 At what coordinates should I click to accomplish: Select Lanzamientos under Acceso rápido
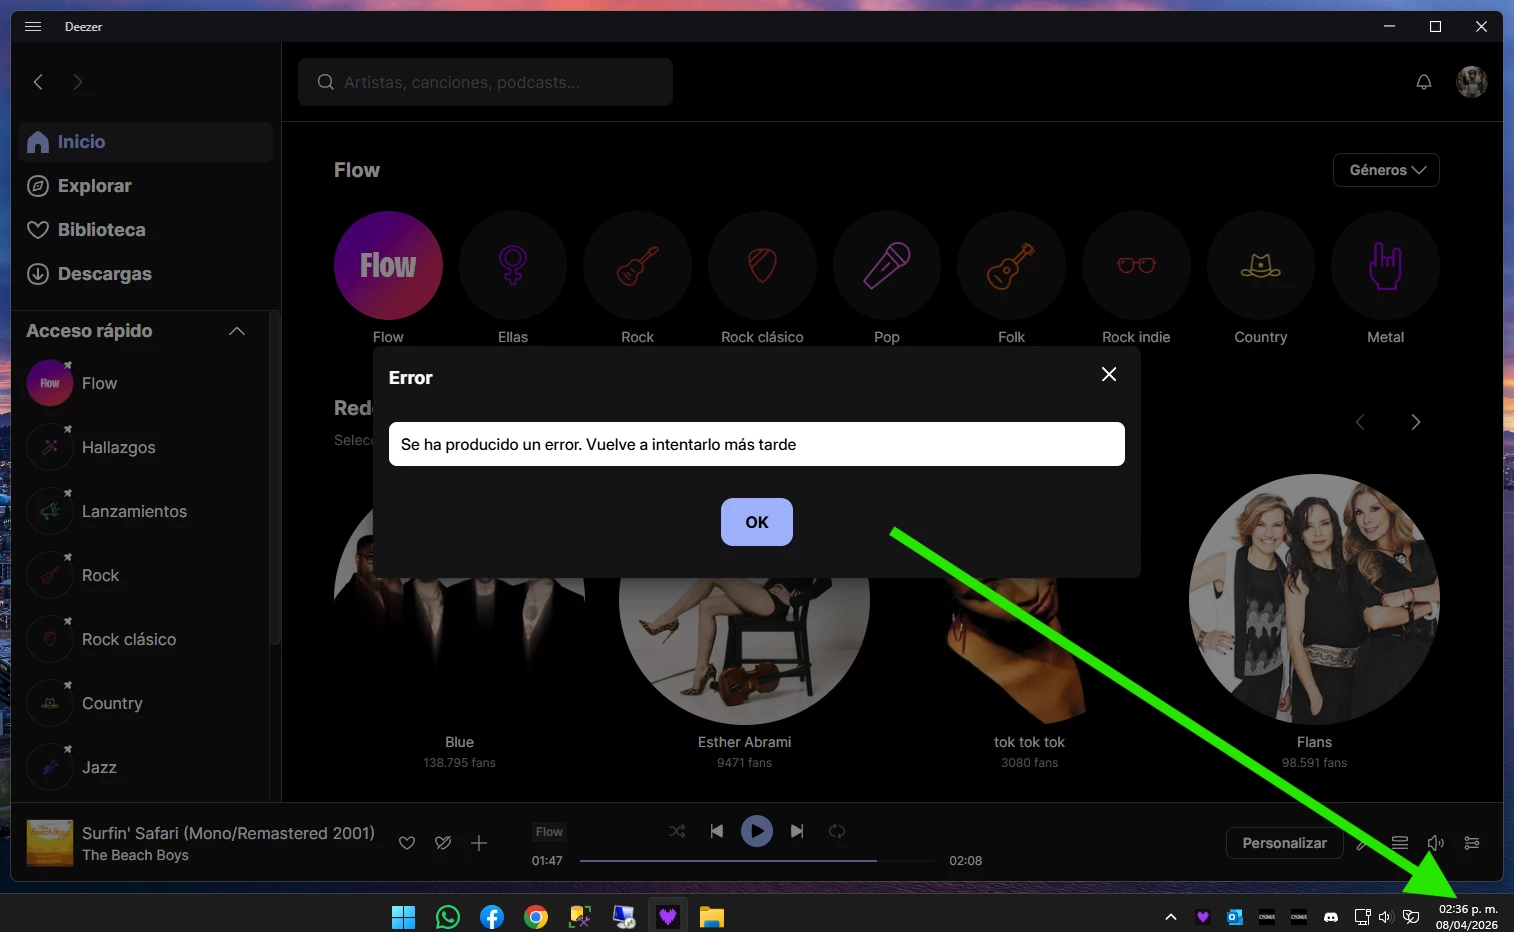click(x=140, y=511)
